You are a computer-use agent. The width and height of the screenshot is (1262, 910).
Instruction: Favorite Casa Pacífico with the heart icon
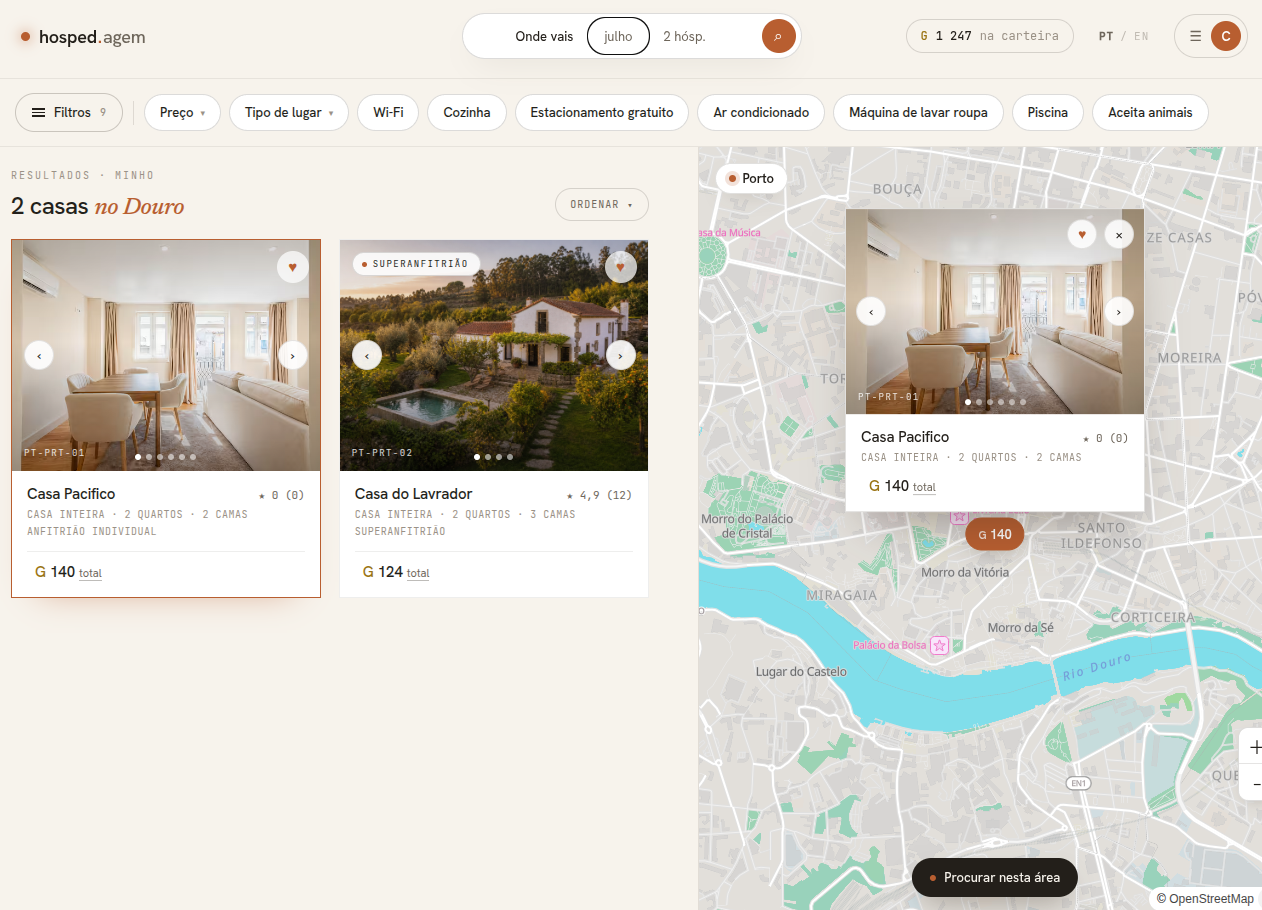(293, 267)
